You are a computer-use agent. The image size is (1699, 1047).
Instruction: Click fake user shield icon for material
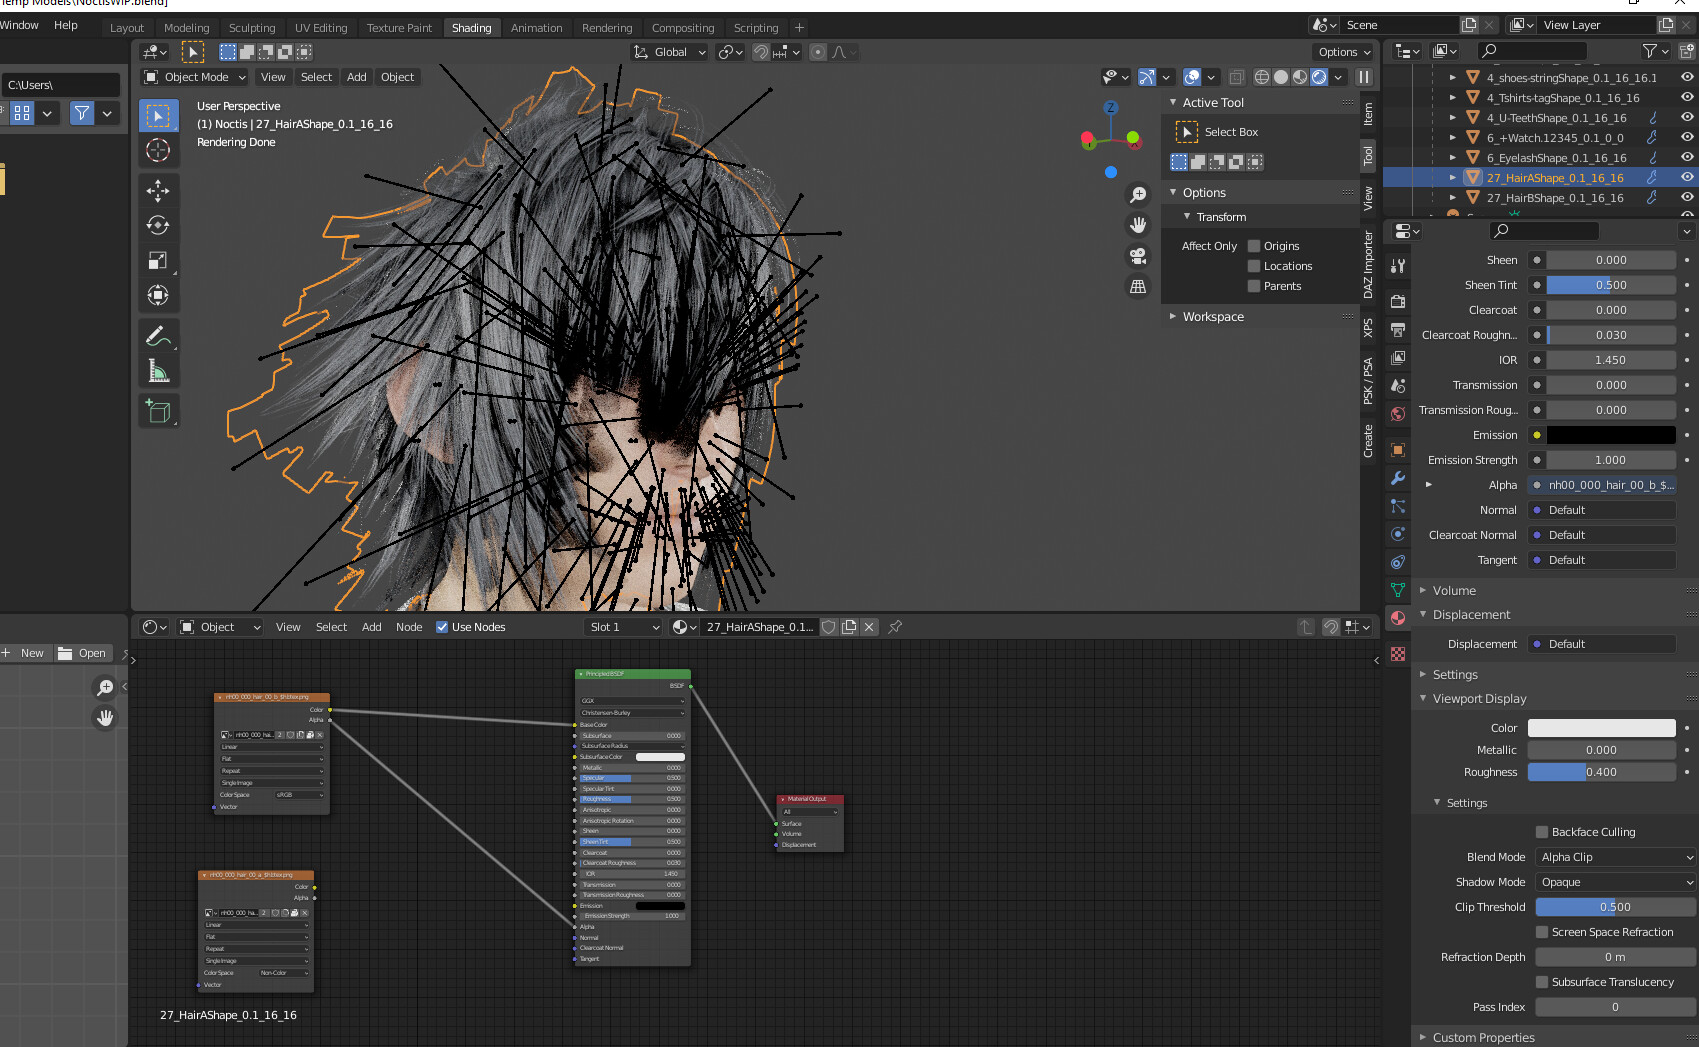coord(829,627)
